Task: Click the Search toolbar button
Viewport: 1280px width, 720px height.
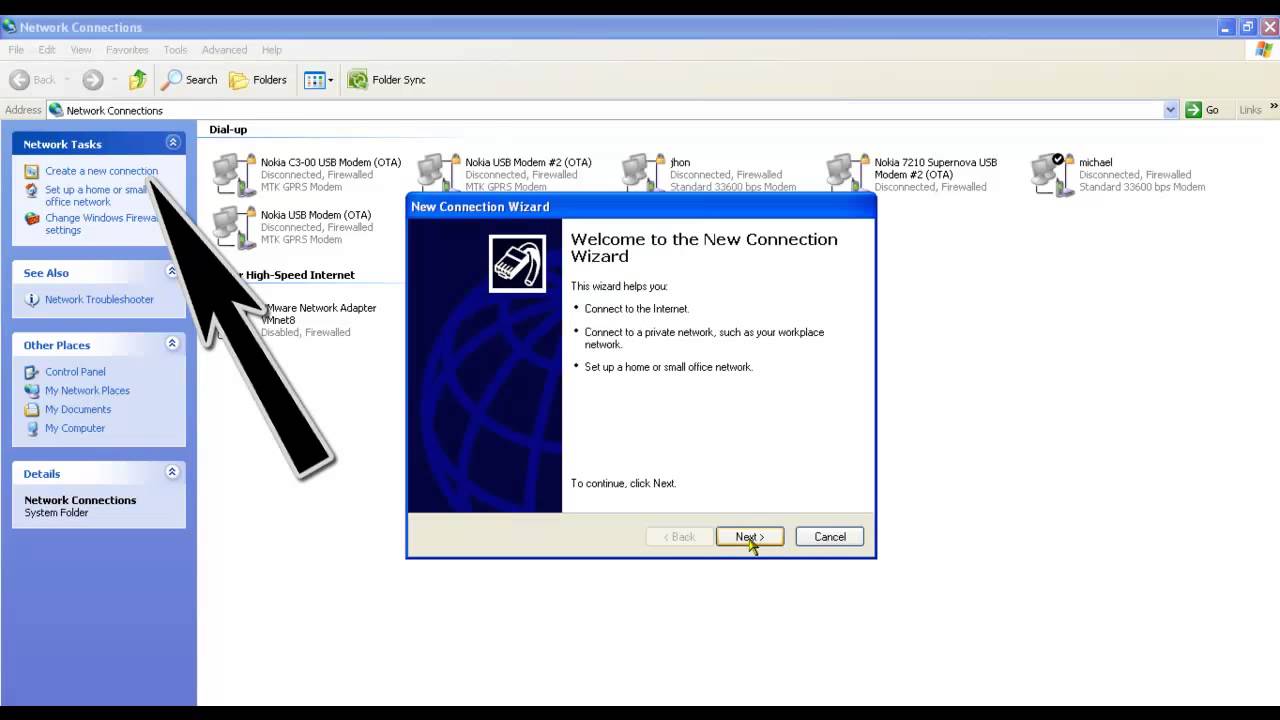Action: [x=191, y=80]
